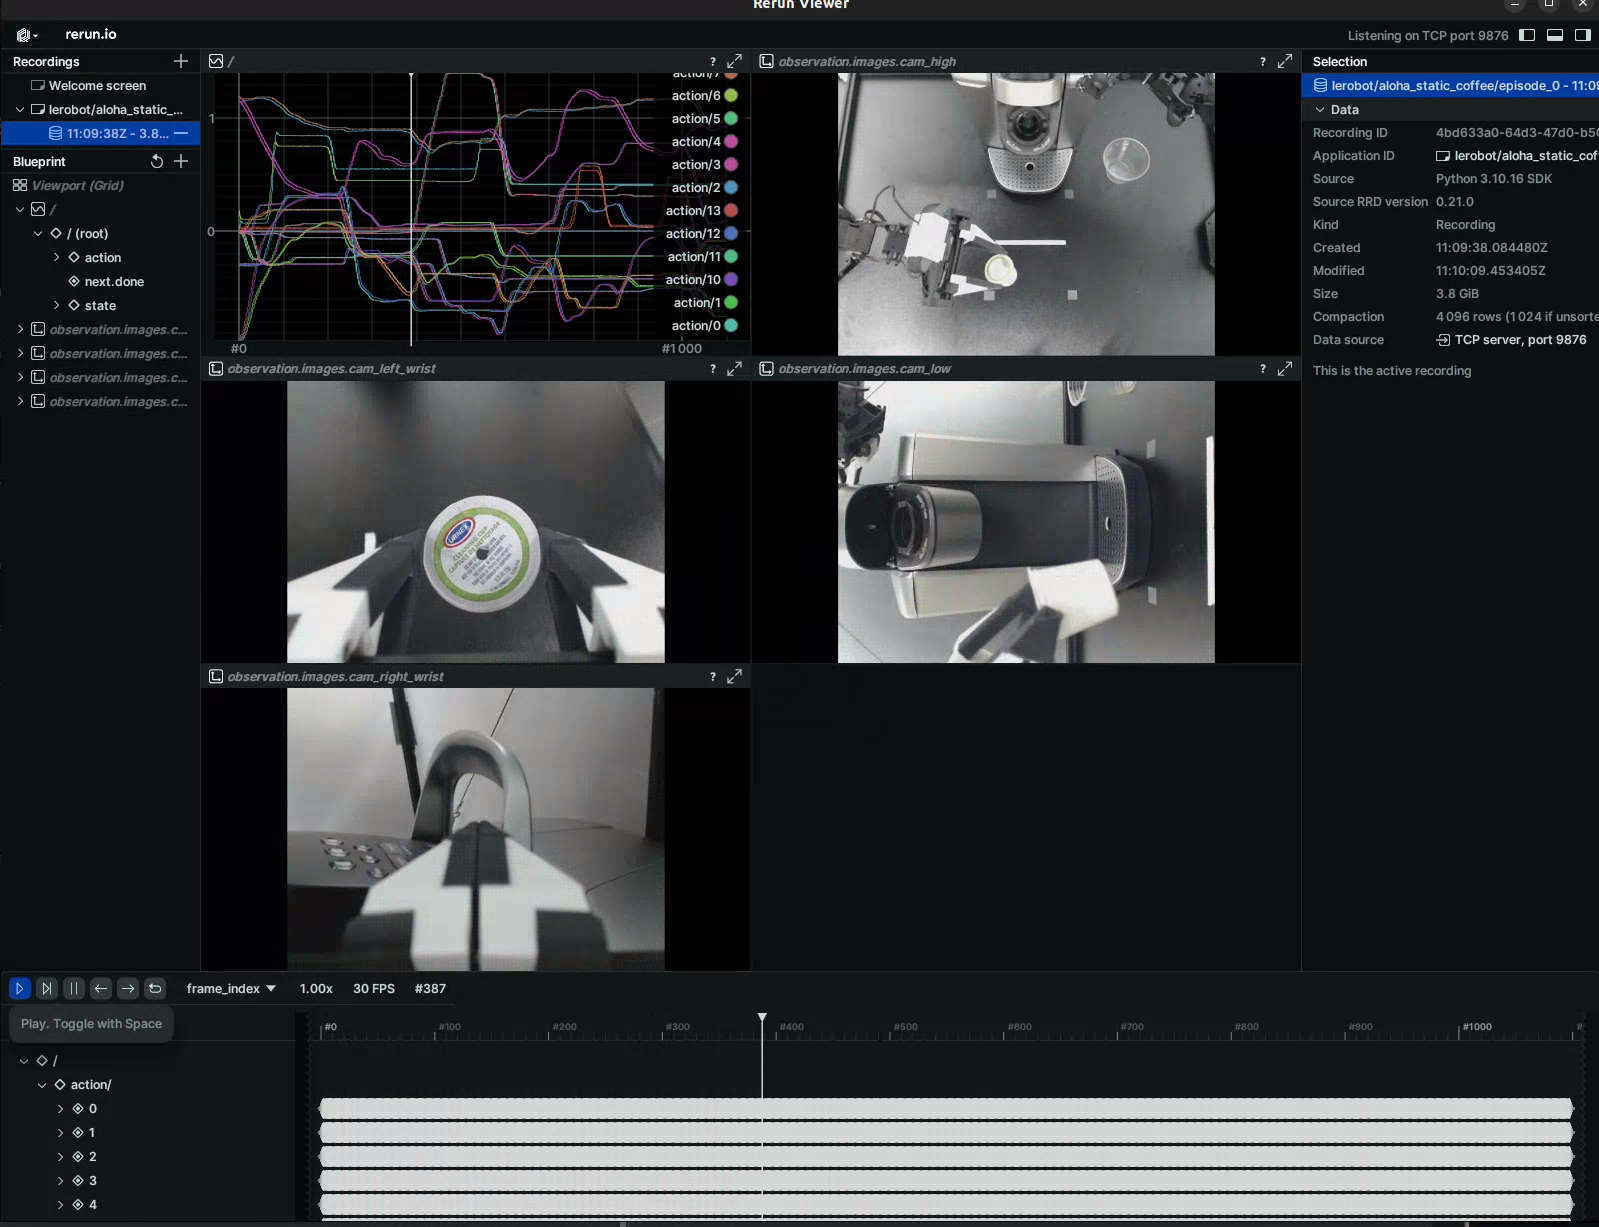
Task: Select the Welcome screen recording entry
Action: point(97,86)
